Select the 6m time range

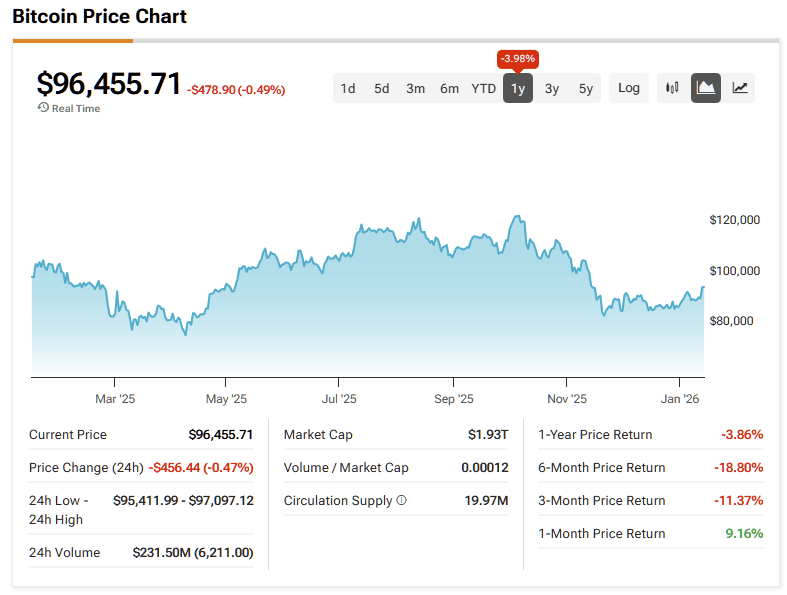(x=449, y=88)
